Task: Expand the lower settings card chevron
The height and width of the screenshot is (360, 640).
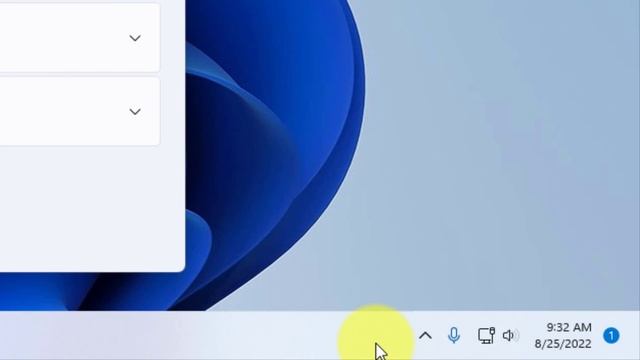Action: point(135,111)
